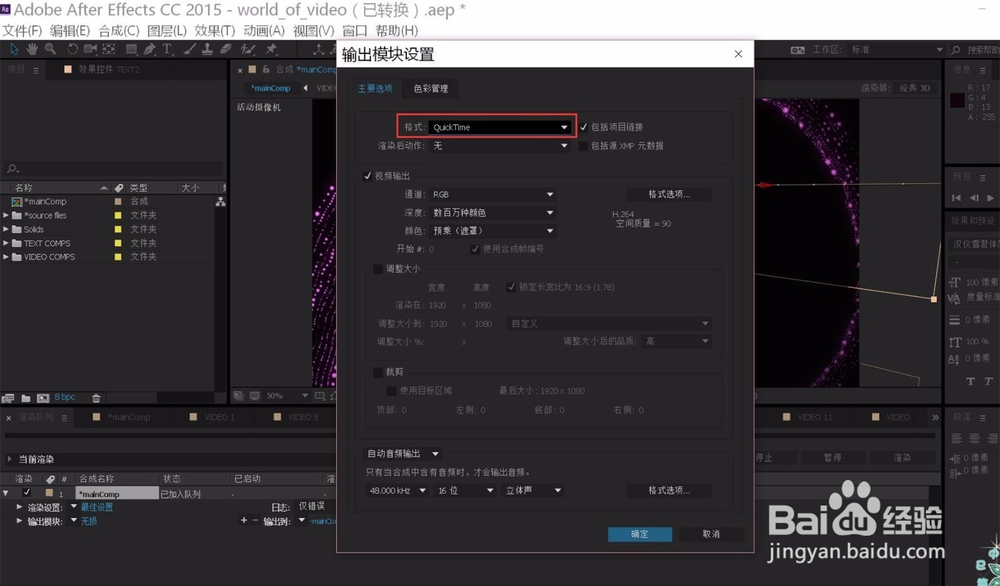Open the 效果(T) menu
1000x586 pixels.
[x=214, y=31]
